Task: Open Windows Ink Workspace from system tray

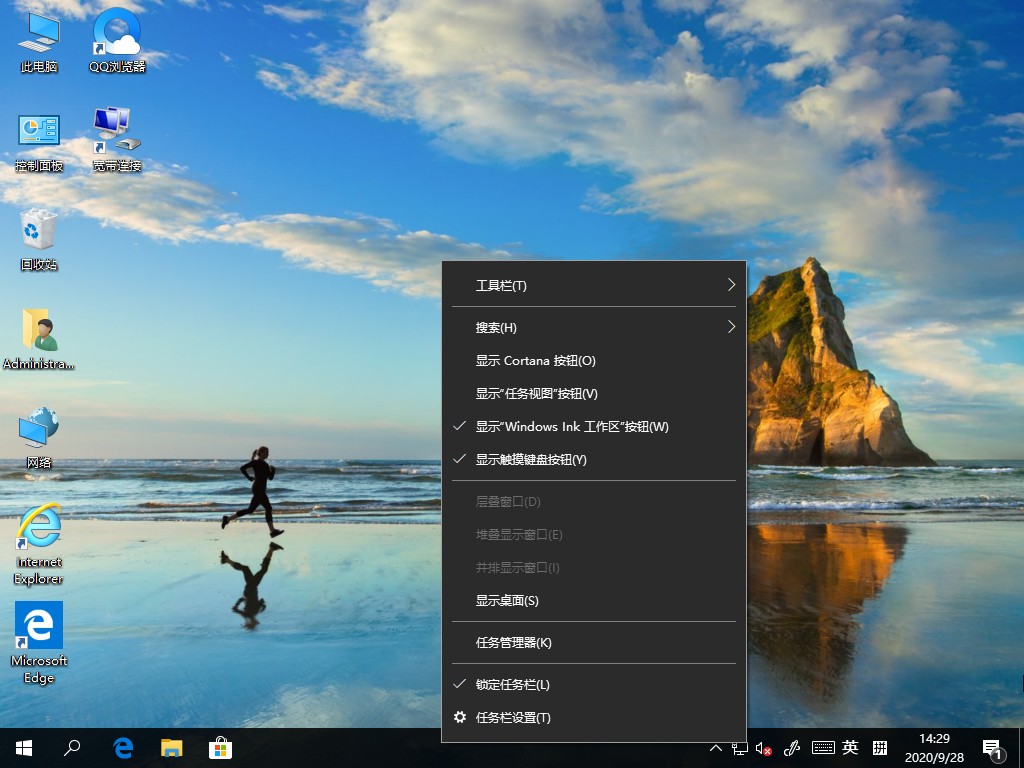Action: pos(791,747)
